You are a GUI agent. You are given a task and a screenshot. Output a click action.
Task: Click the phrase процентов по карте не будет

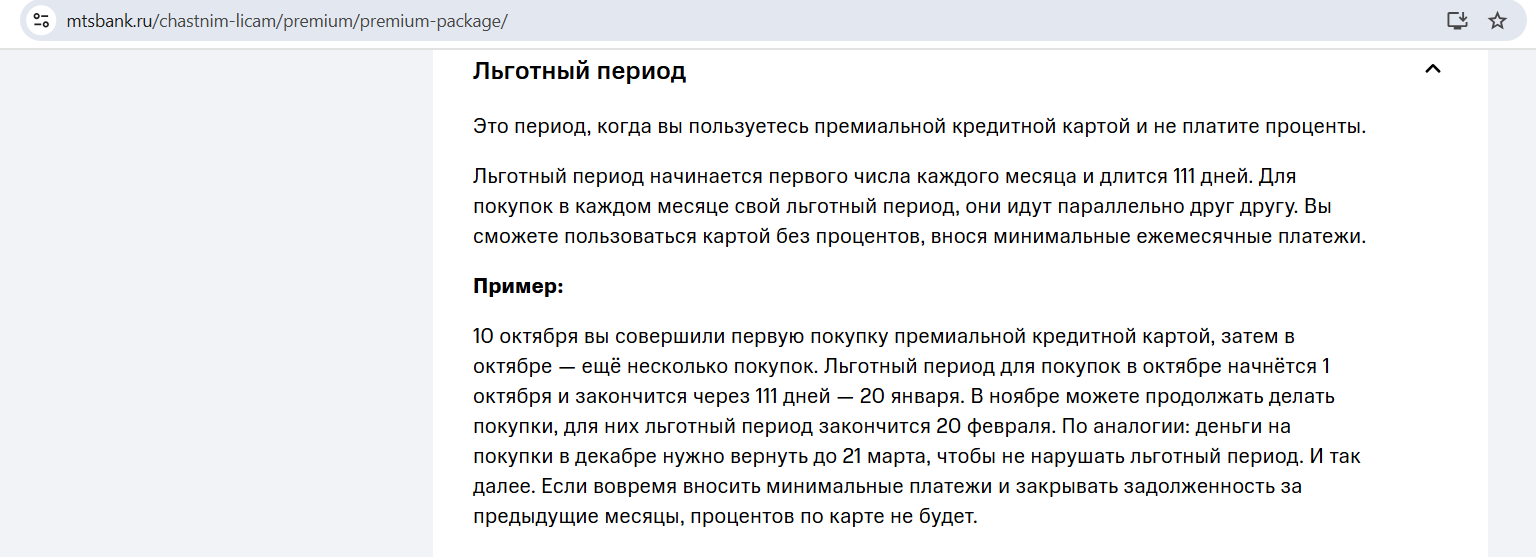(x=833, y=517)
